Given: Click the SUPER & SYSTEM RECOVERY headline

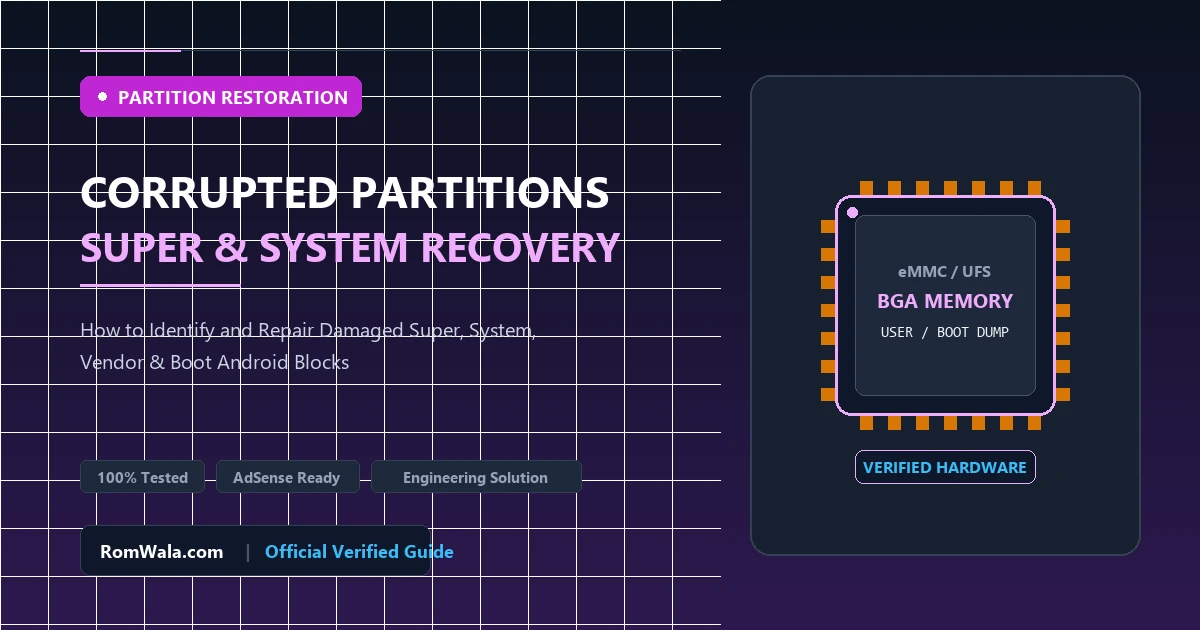Looking at the screenshot, I should [350, 247].
